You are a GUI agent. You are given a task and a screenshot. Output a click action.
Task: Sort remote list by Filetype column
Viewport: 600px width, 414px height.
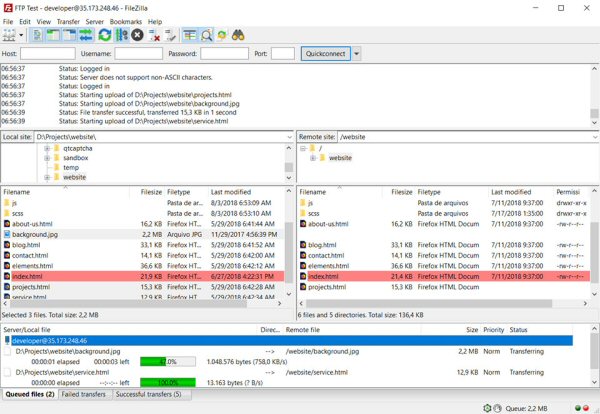(x=429, y=192)
